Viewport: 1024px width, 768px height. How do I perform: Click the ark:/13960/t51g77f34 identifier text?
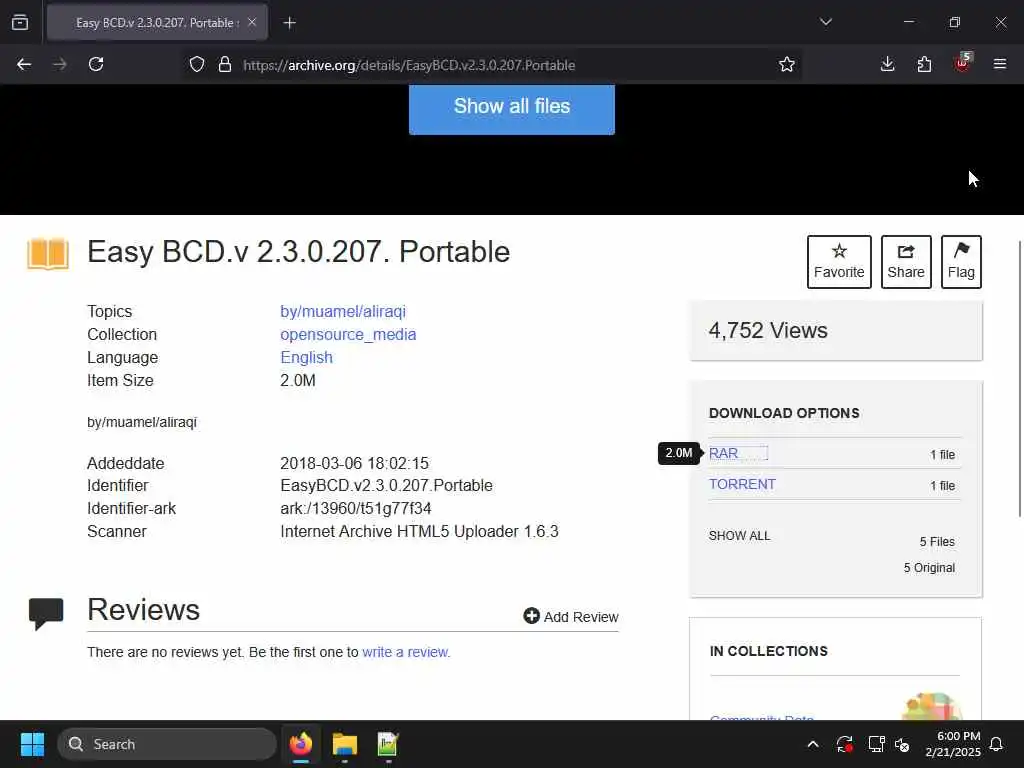pyautogui.click(x=356, y=508)
